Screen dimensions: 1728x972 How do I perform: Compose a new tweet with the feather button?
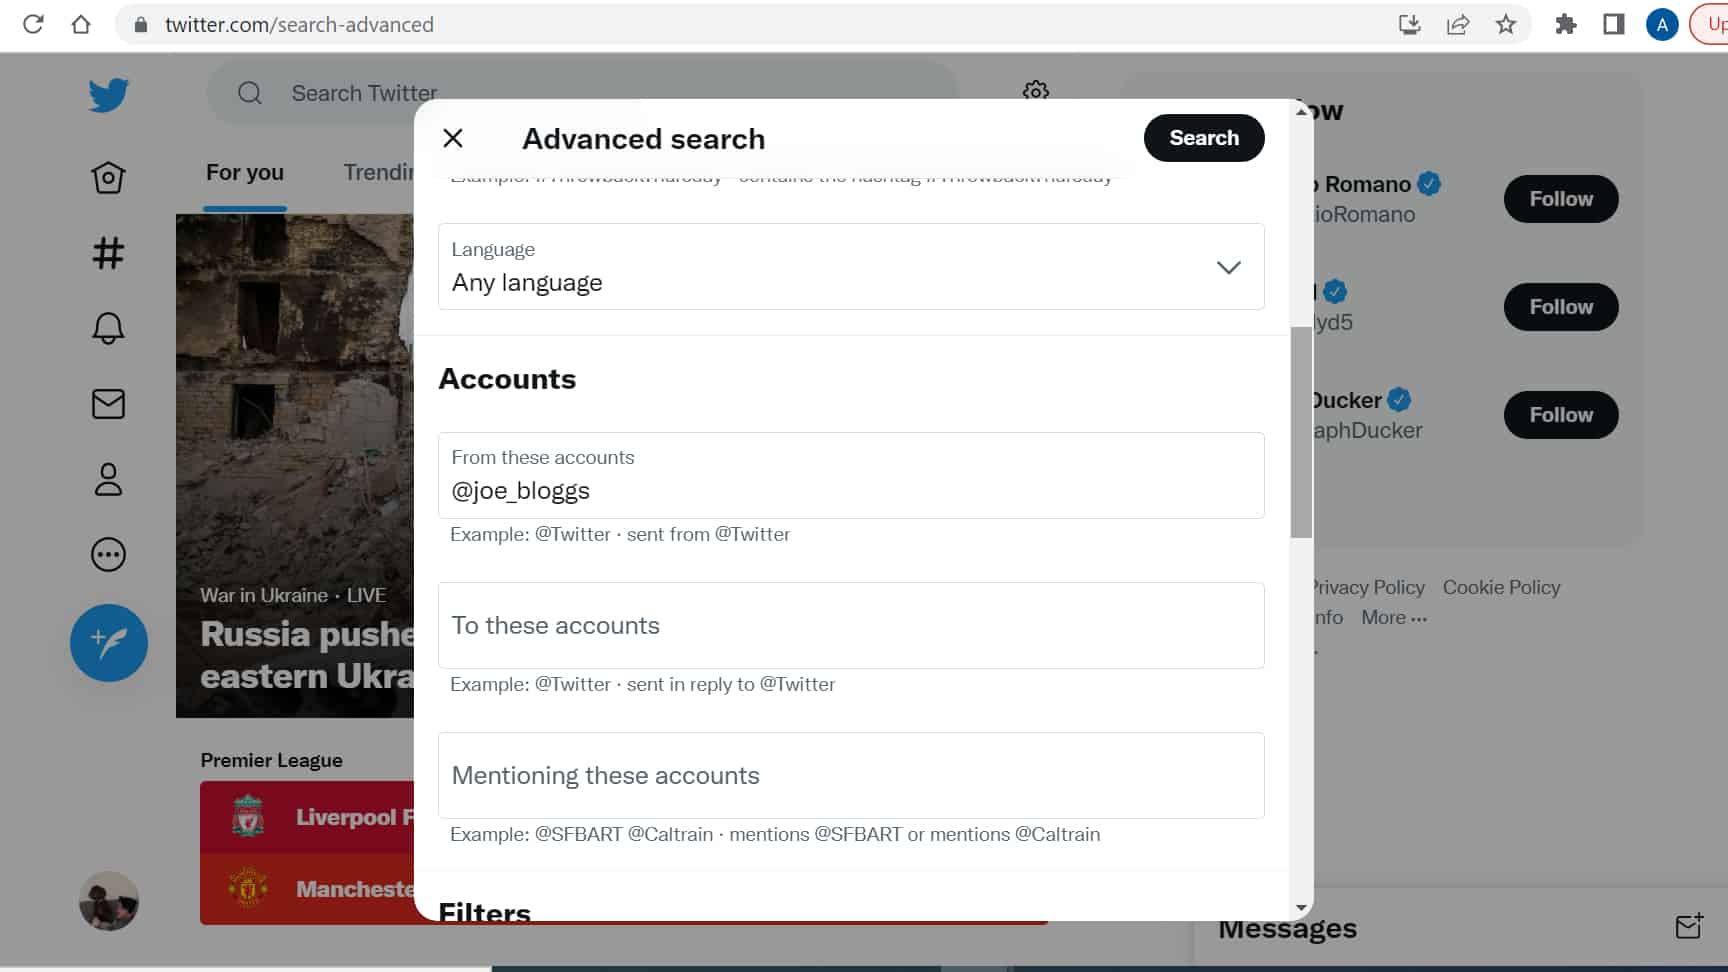point(109,643)
